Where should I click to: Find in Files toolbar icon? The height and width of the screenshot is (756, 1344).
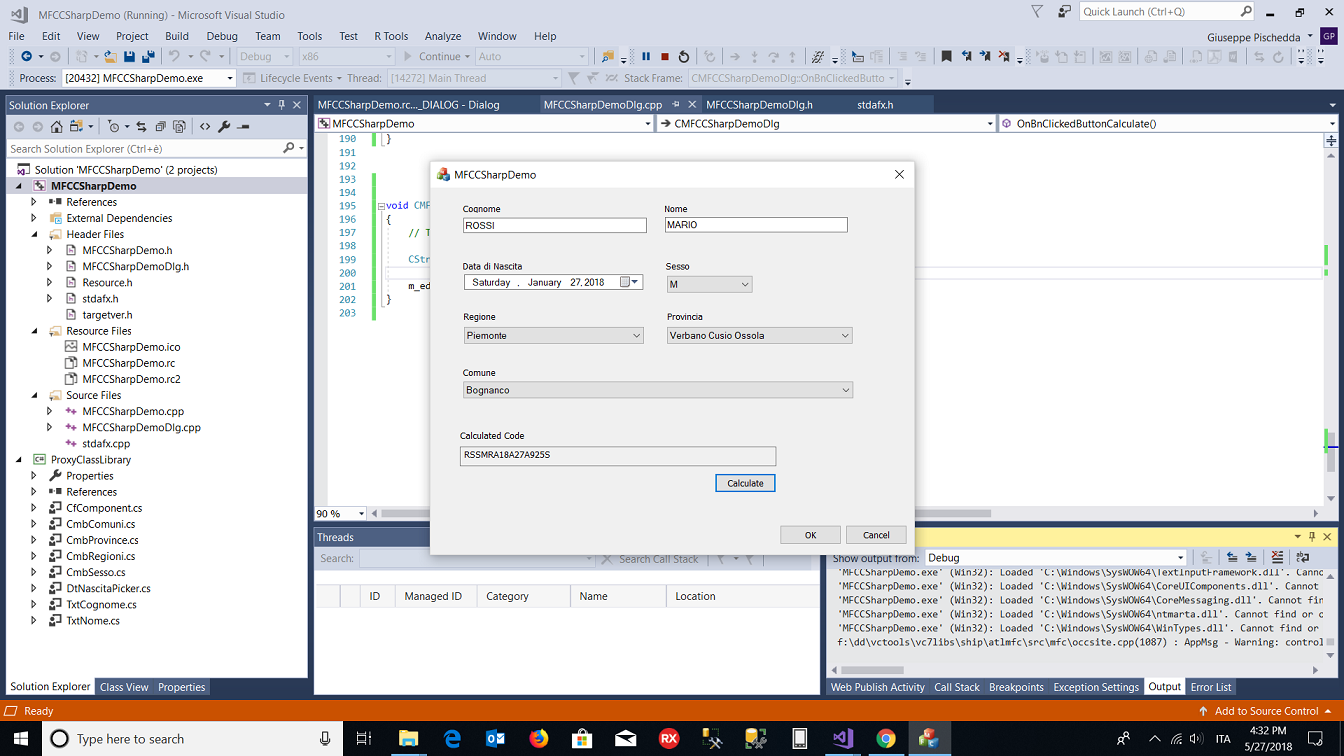point(607,57)
